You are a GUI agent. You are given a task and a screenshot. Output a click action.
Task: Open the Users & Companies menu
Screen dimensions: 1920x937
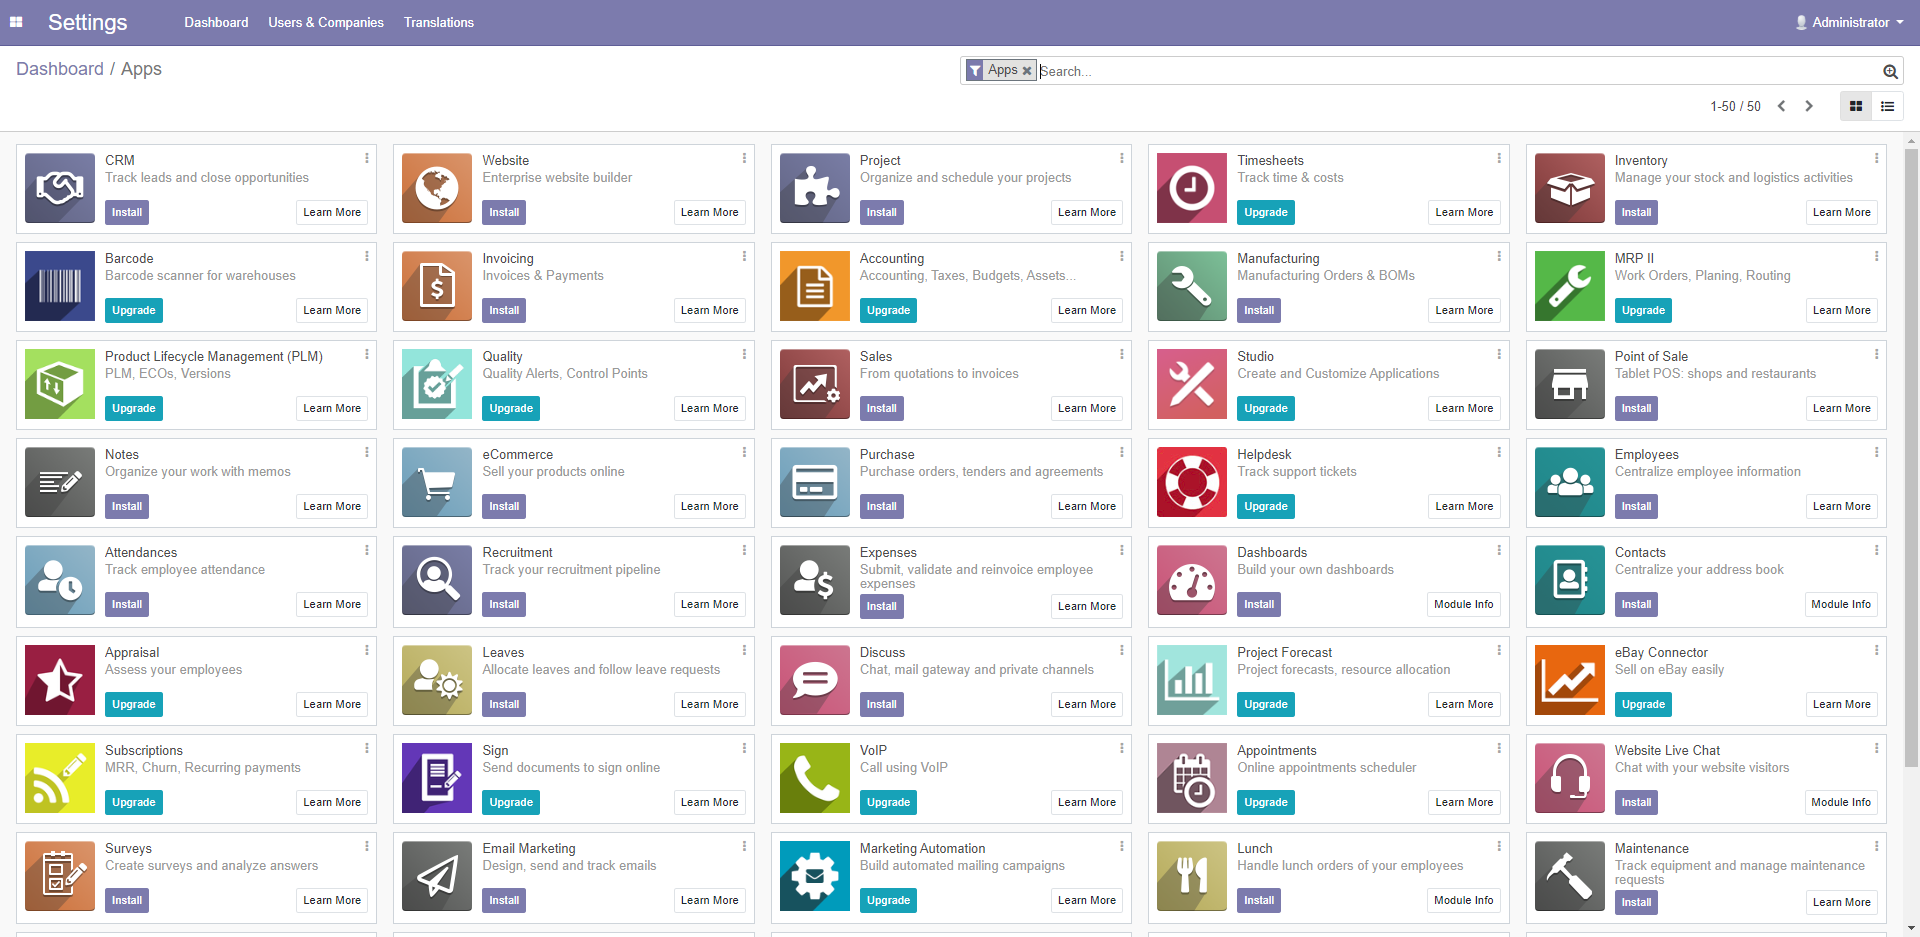click(326, 22)
